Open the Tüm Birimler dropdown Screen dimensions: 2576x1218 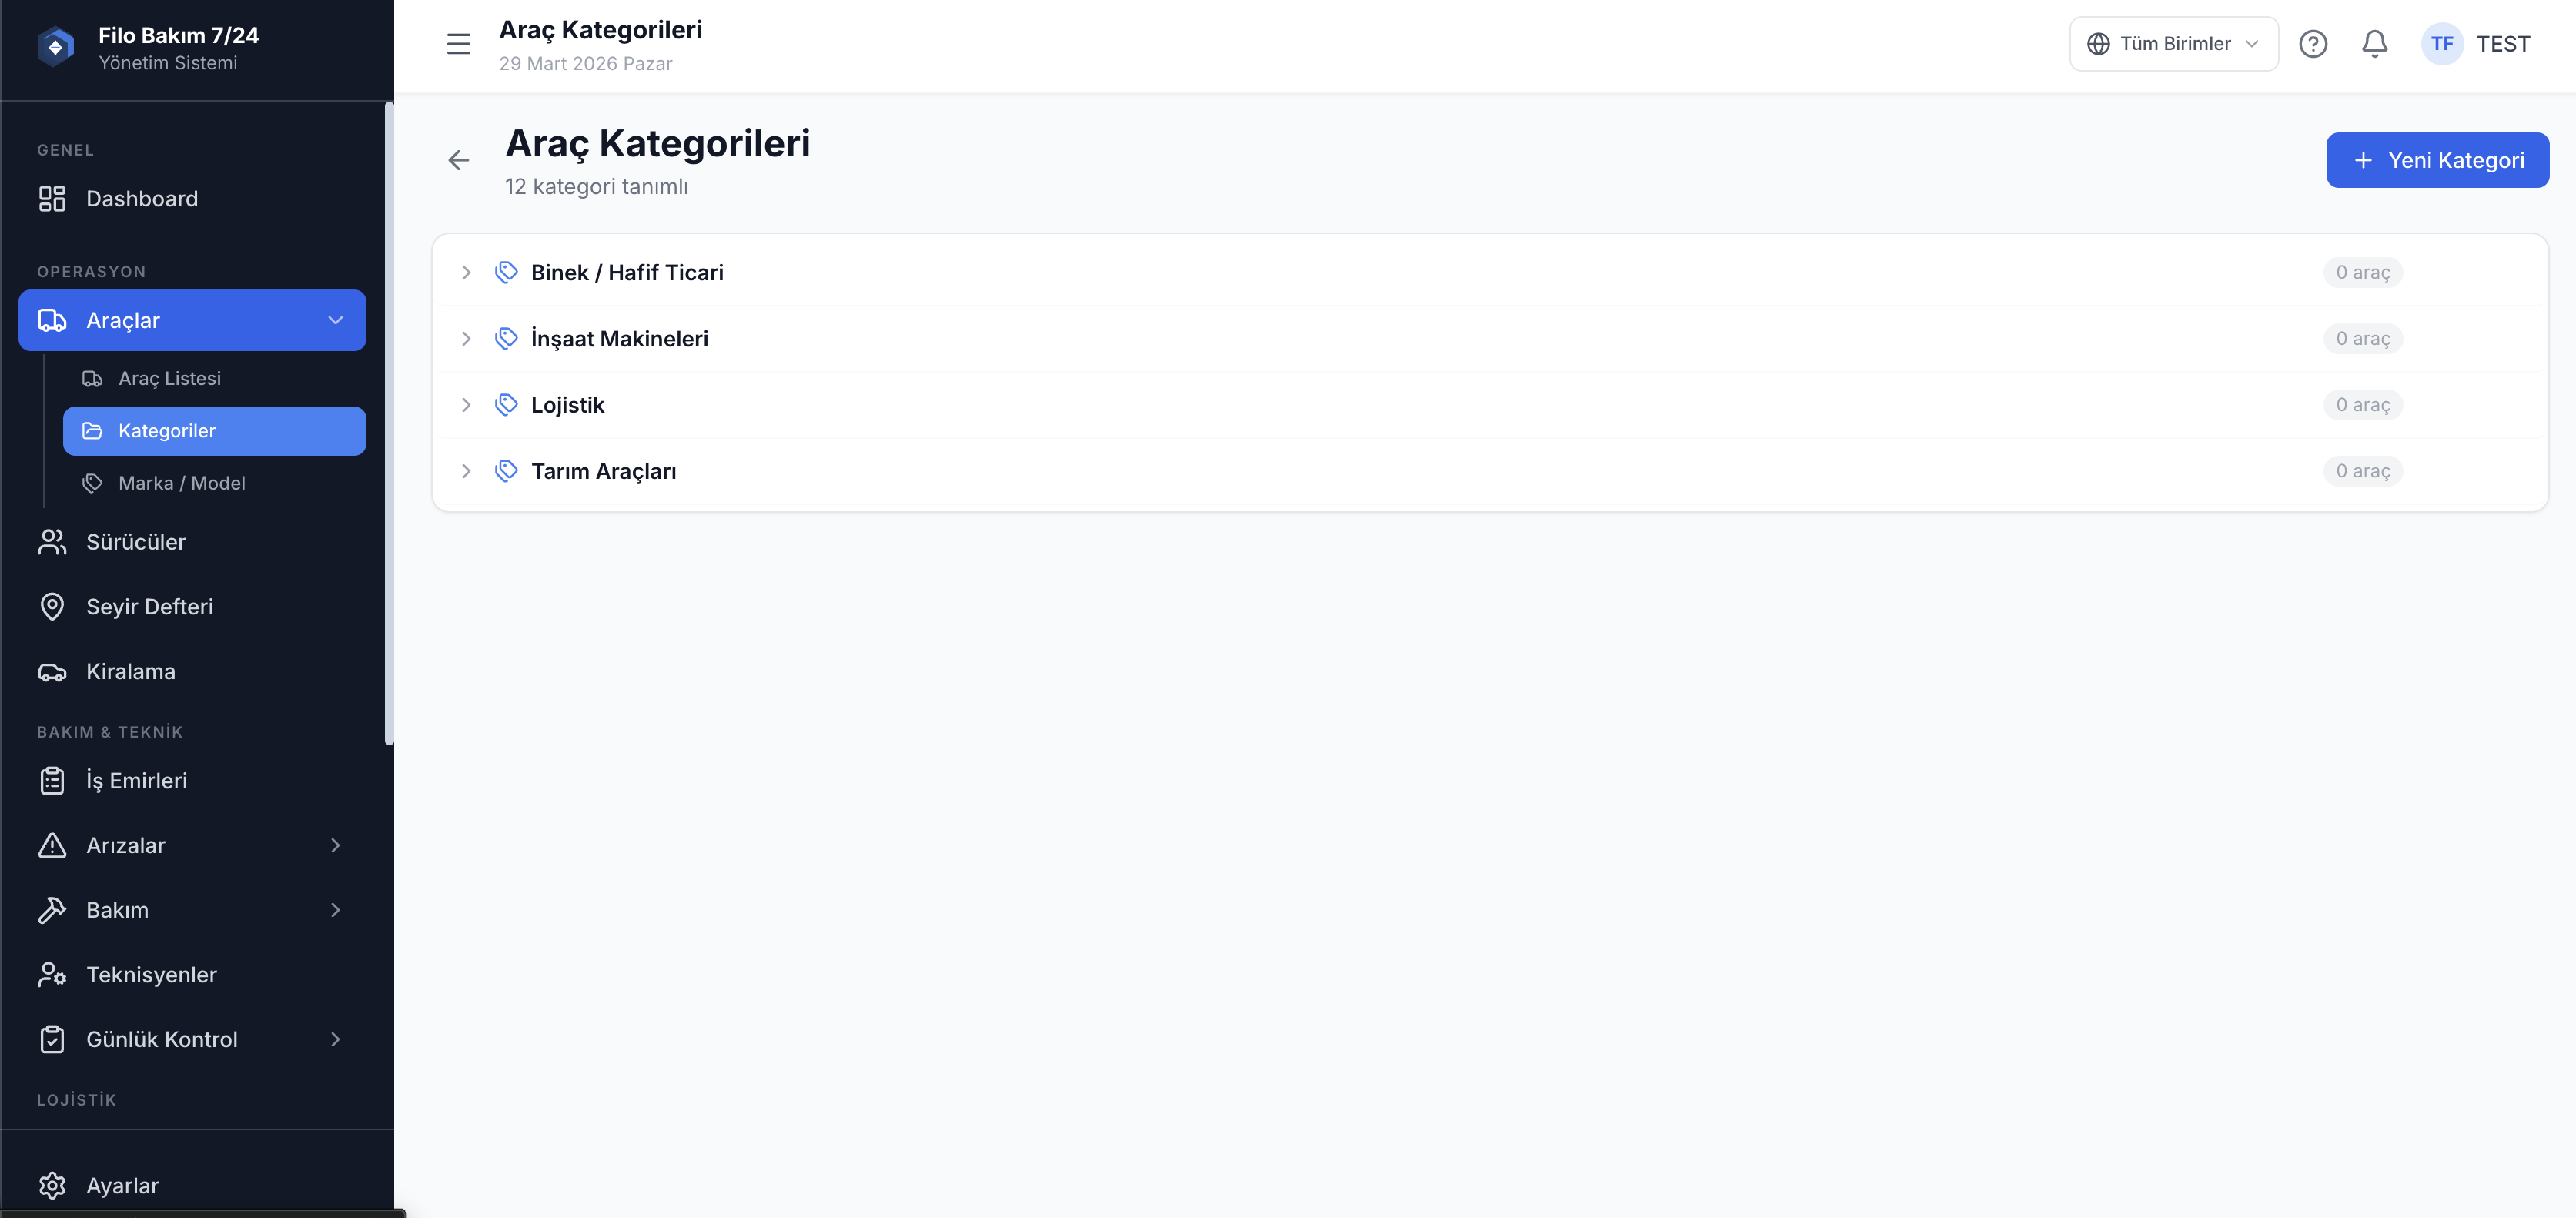[x=2173, y=44]
